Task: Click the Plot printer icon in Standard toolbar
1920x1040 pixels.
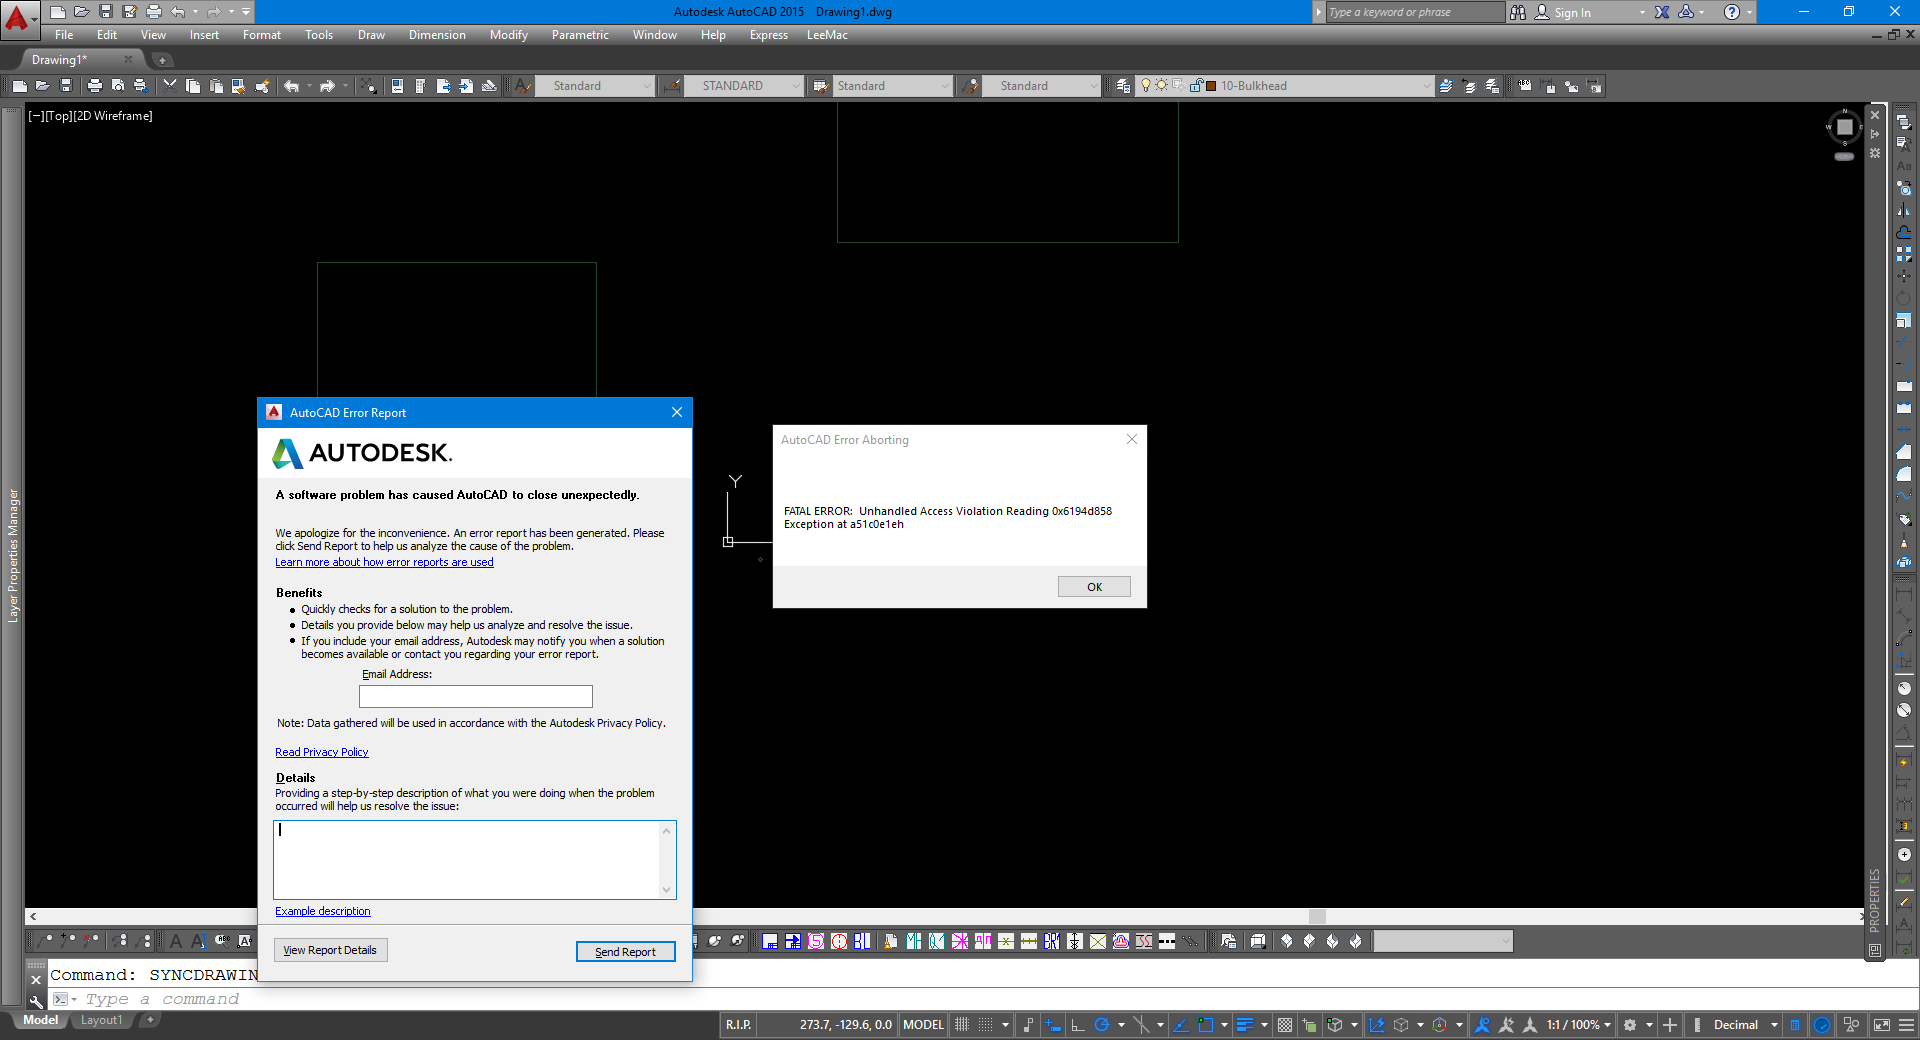Action: (95, 86)
